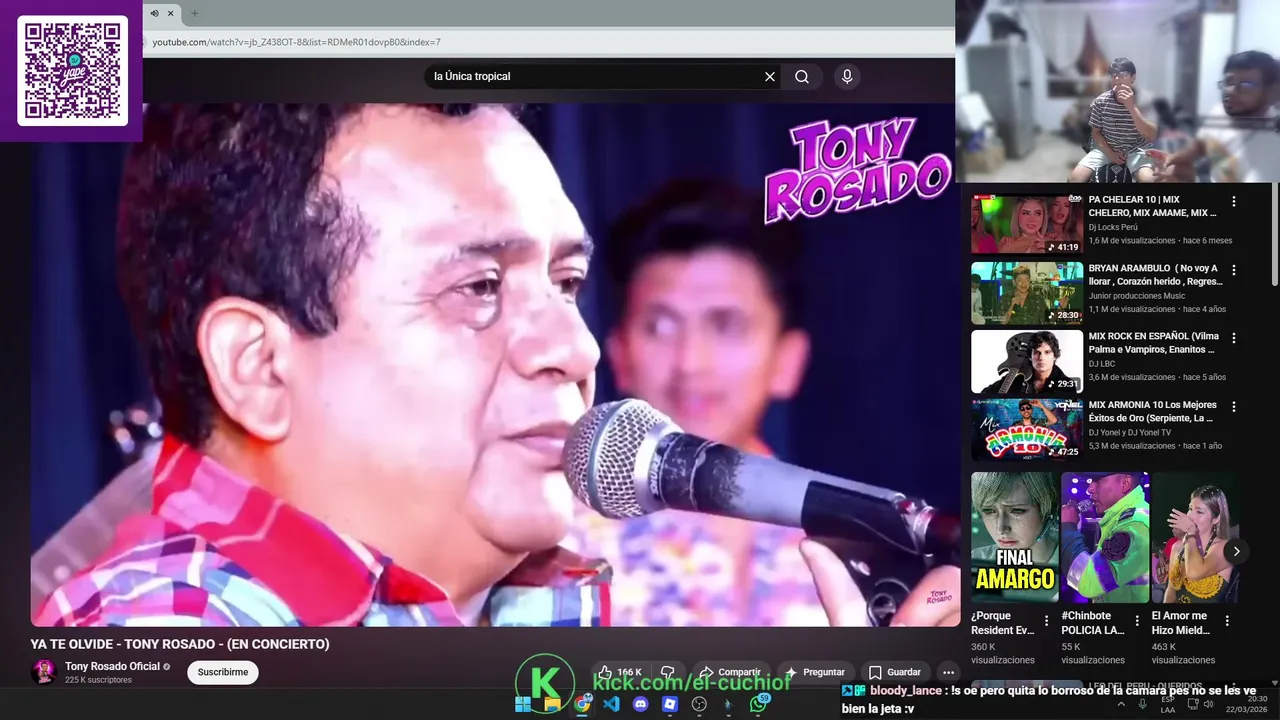This screenshot has height=720, width=1280.
Task: Open volume control in the system tray
Action: [x=1208, y=704]
